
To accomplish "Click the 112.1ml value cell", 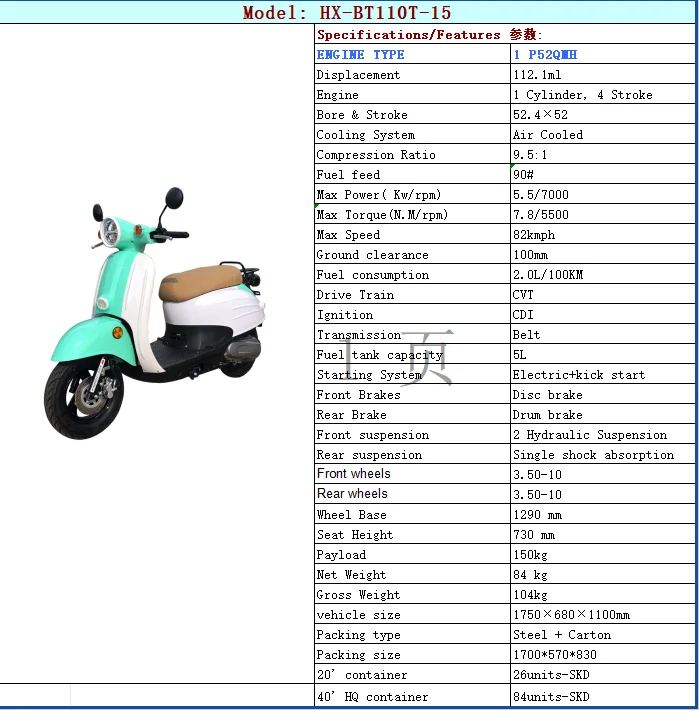I will coord(603,74).
